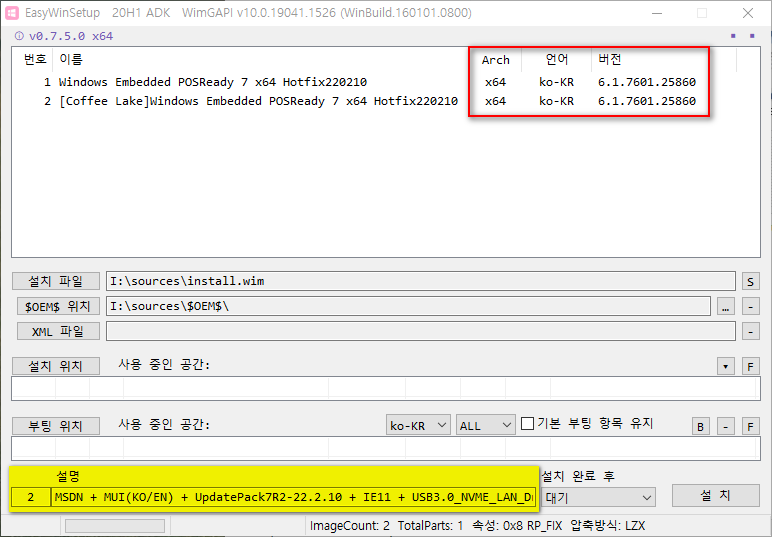Open the ko-KR language dropdown
The image size is (772, 537).
coord(418,425)
